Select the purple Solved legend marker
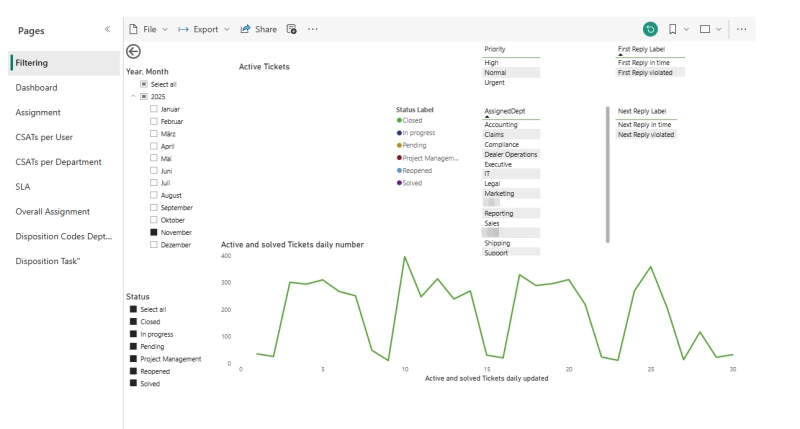This screenshot has height=429, width=800. [399, 183]
